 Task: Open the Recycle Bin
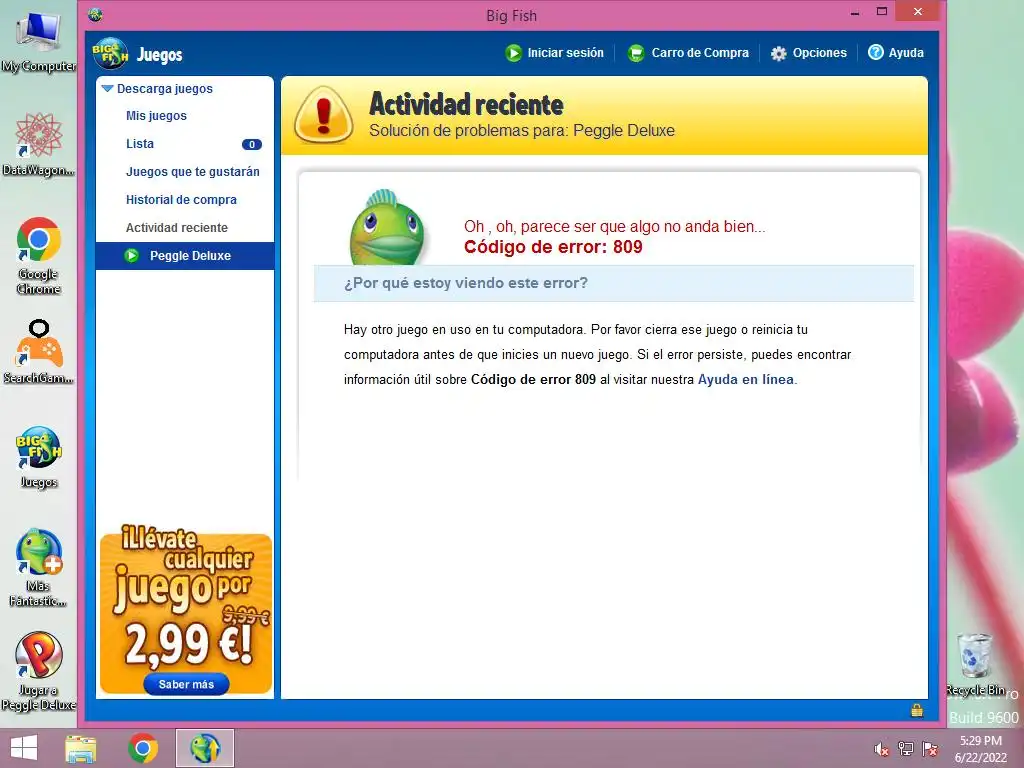coord(976,664)
